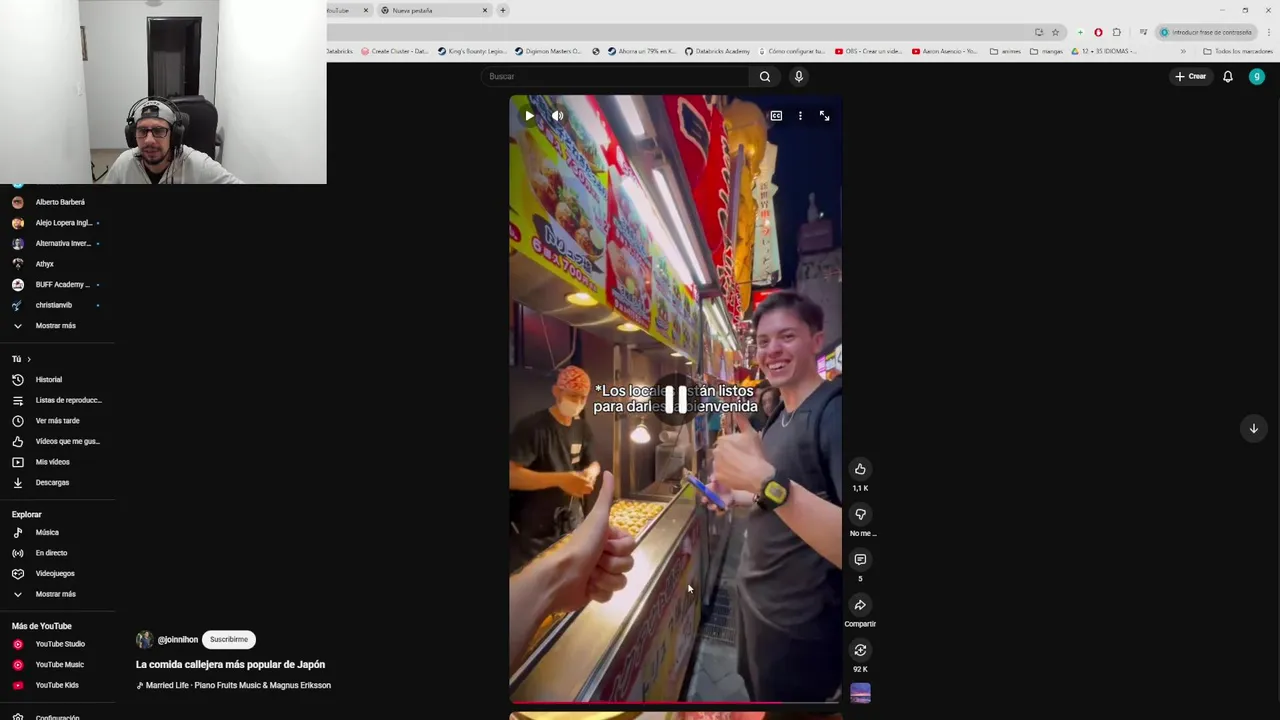This screenshot has width=1280, height=720.
Task: Click the Crear button
Action: point(1191,76)
